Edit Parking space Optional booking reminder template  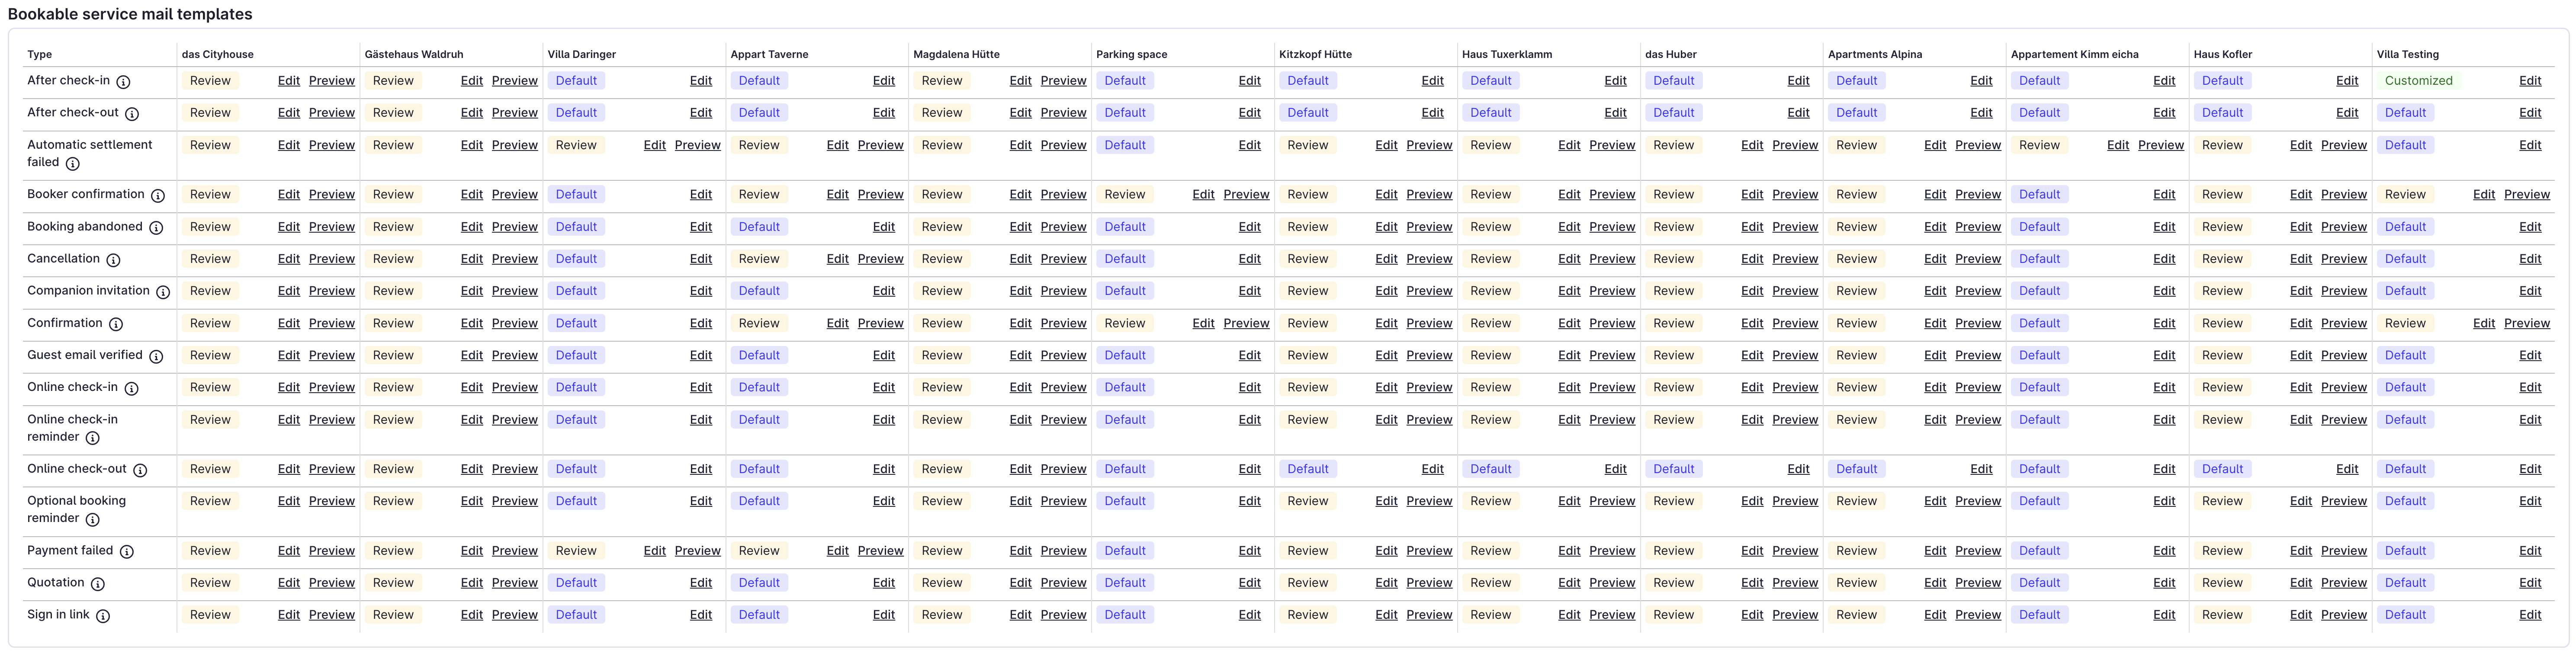point(1250,501)
